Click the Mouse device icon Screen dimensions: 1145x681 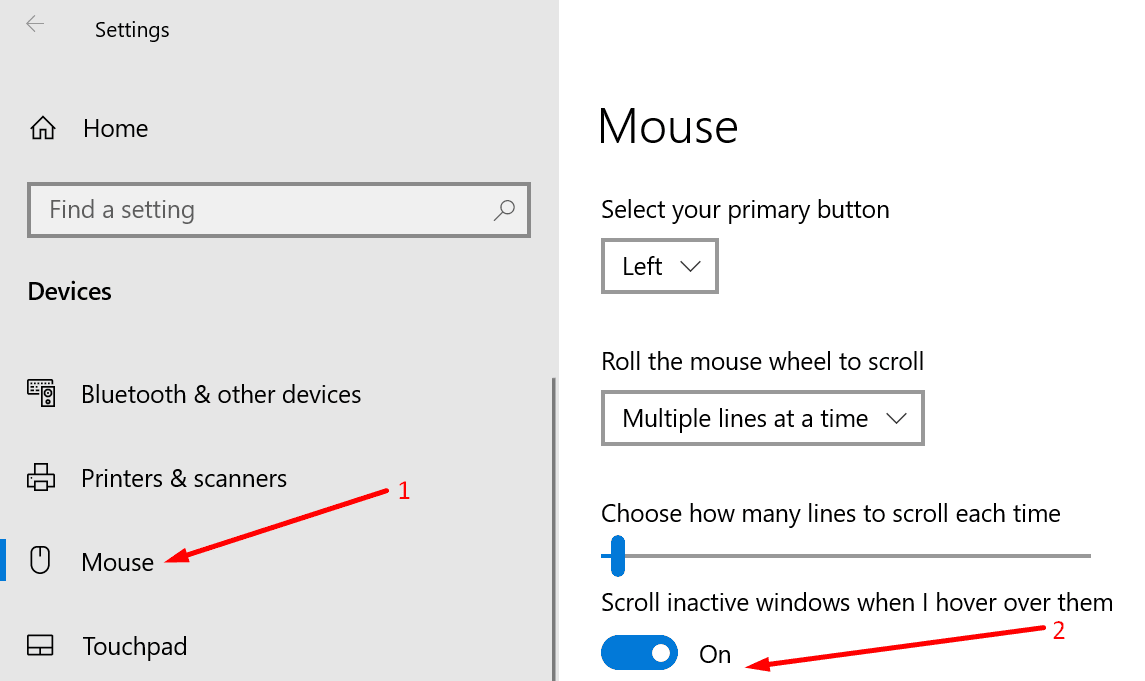[41, 561]
